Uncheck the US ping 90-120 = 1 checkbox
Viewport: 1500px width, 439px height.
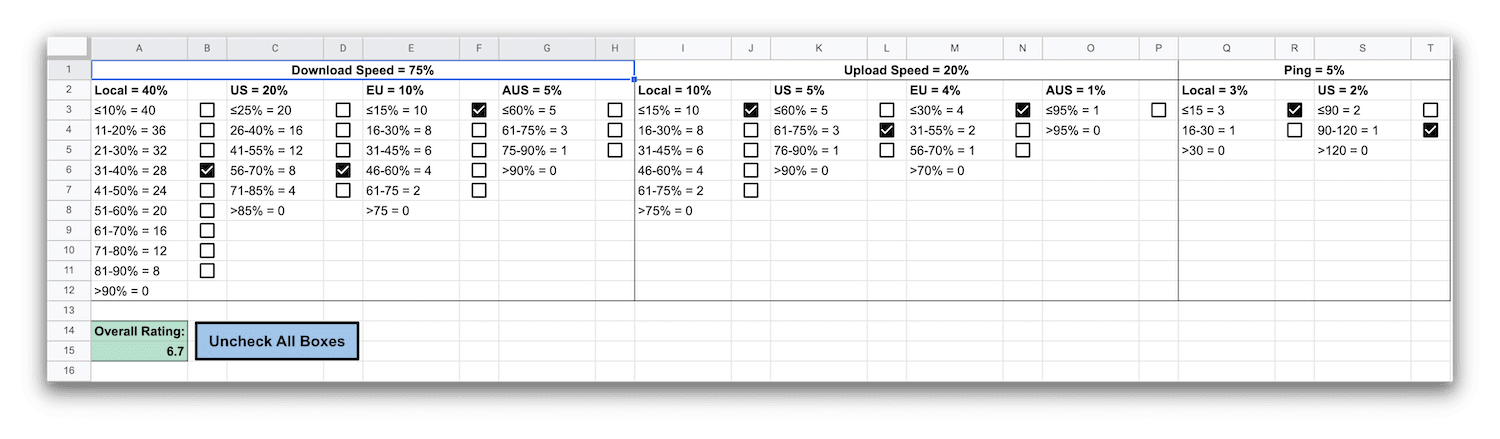(x=1430, y=130)
